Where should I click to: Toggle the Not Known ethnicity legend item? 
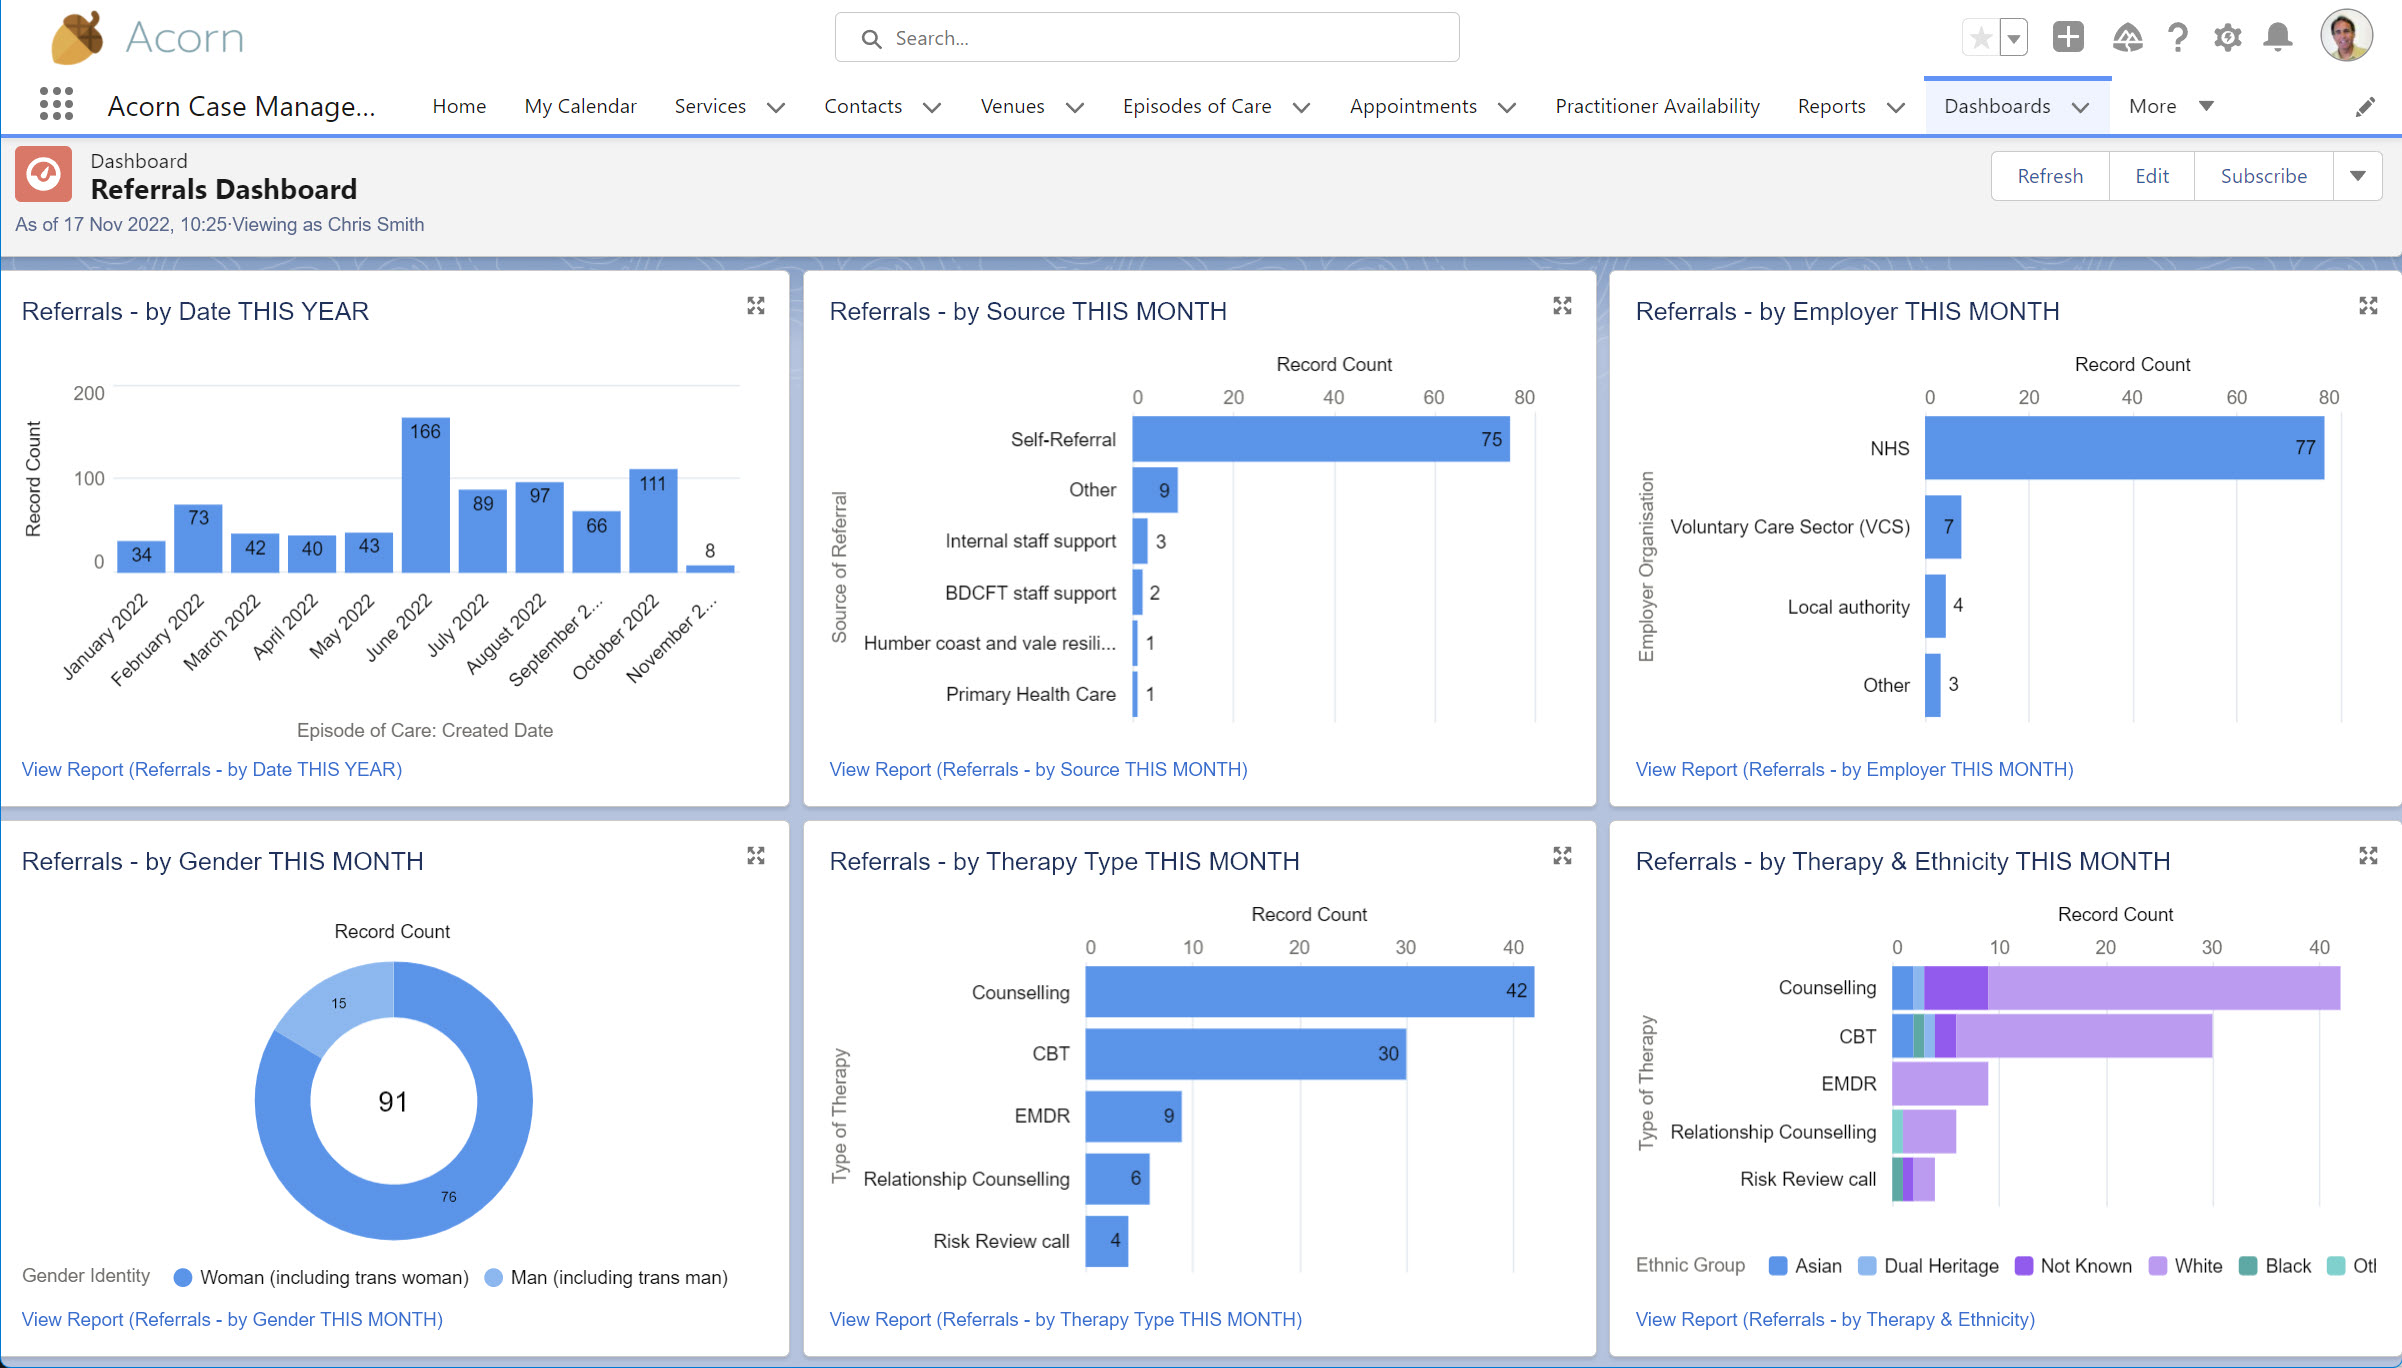pyautogui.click(x=2084, y=1266)
